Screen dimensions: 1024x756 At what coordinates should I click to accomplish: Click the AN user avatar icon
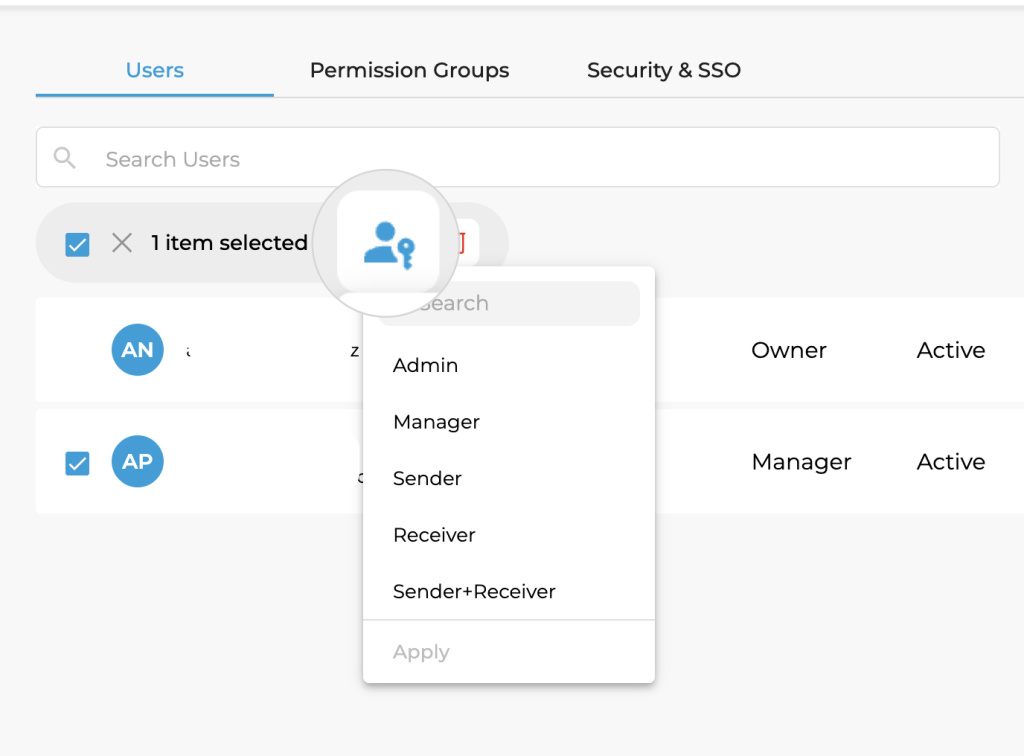tap(137, 350)
